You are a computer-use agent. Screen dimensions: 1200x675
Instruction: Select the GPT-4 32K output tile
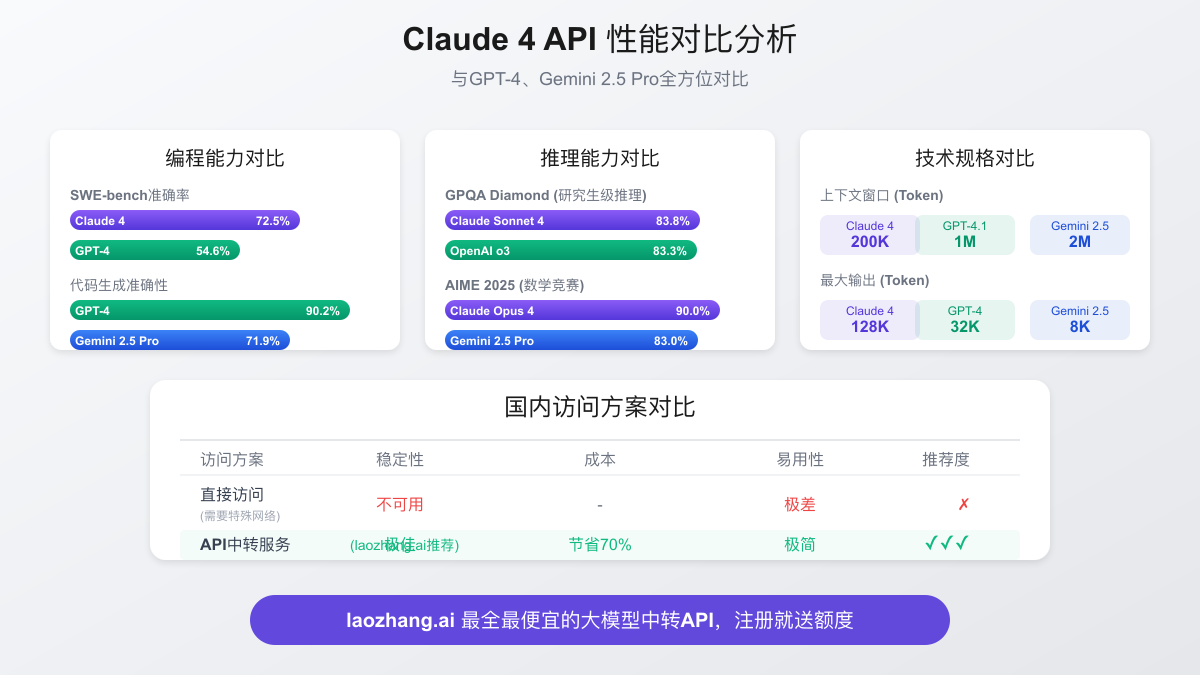click(965, 320)
